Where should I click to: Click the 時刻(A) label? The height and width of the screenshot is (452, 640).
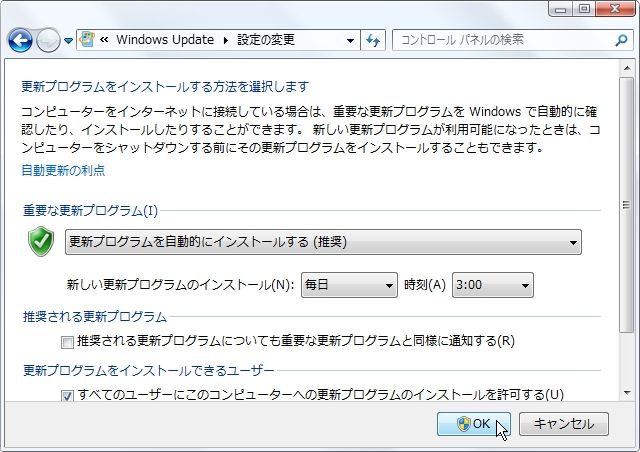click(424, 285)
